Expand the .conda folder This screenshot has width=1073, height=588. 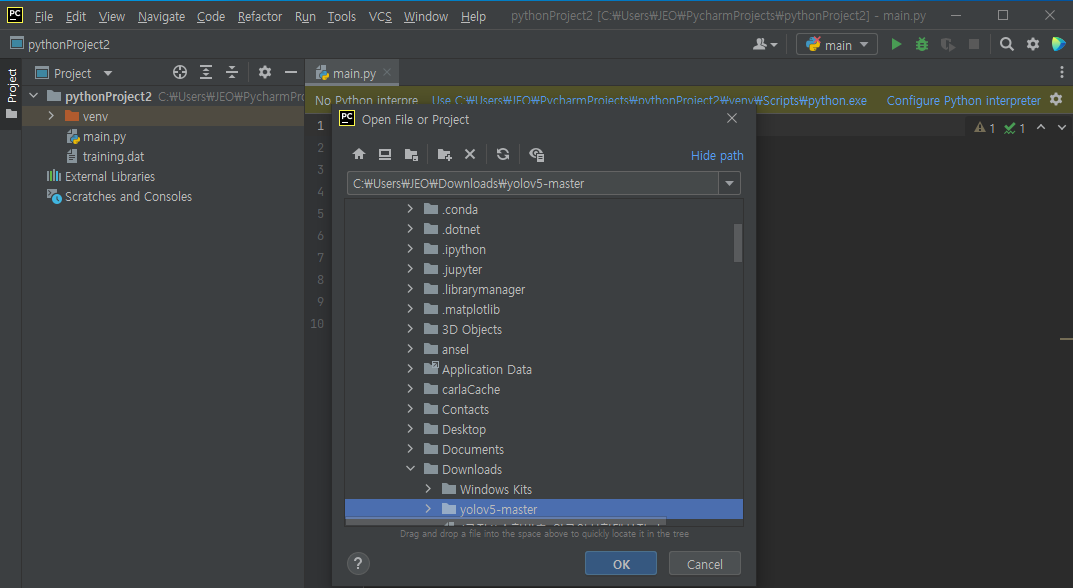[x=411, y=209]
